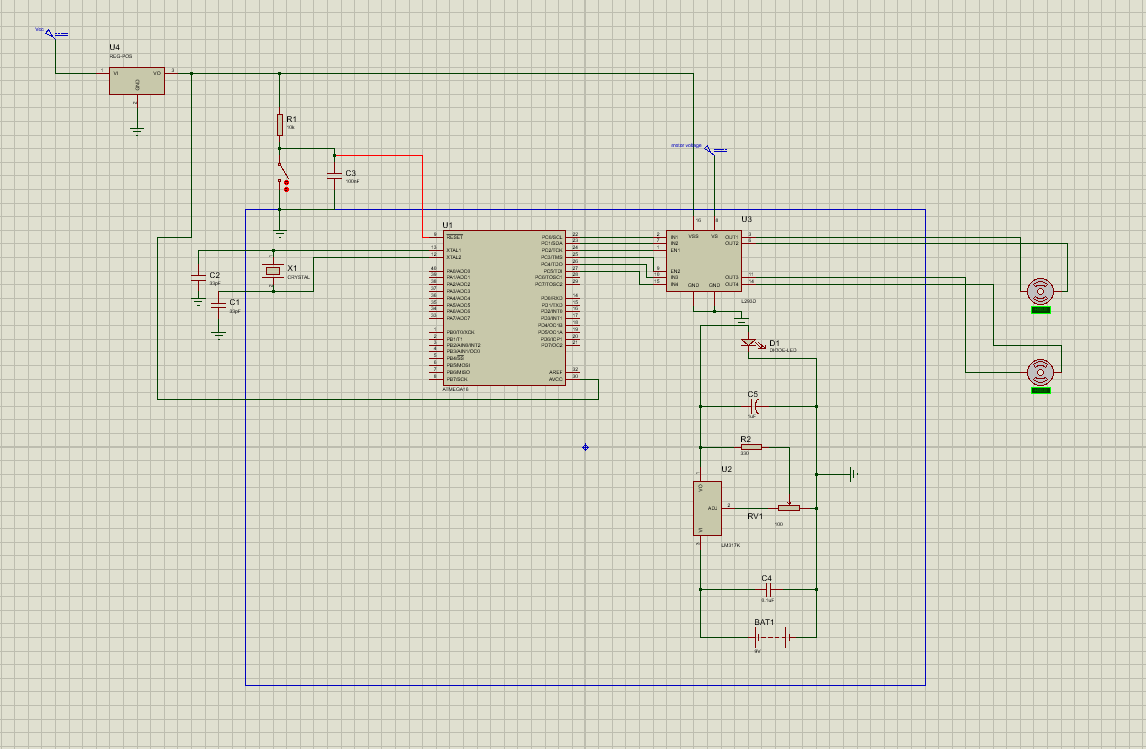1146x749 pixels.
Task: Click the green status bar under lower motor
Action: tap(1041, 391)
